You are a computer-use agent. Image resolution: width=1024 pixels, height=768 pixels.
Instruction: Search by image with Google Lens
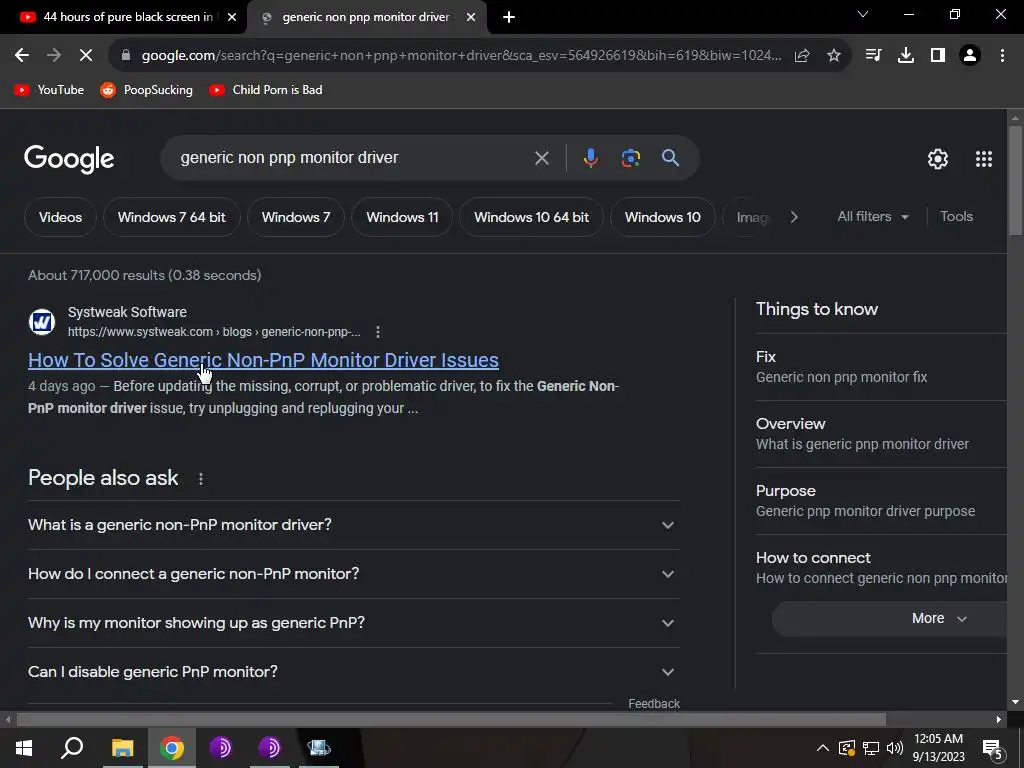pos(631,158)
